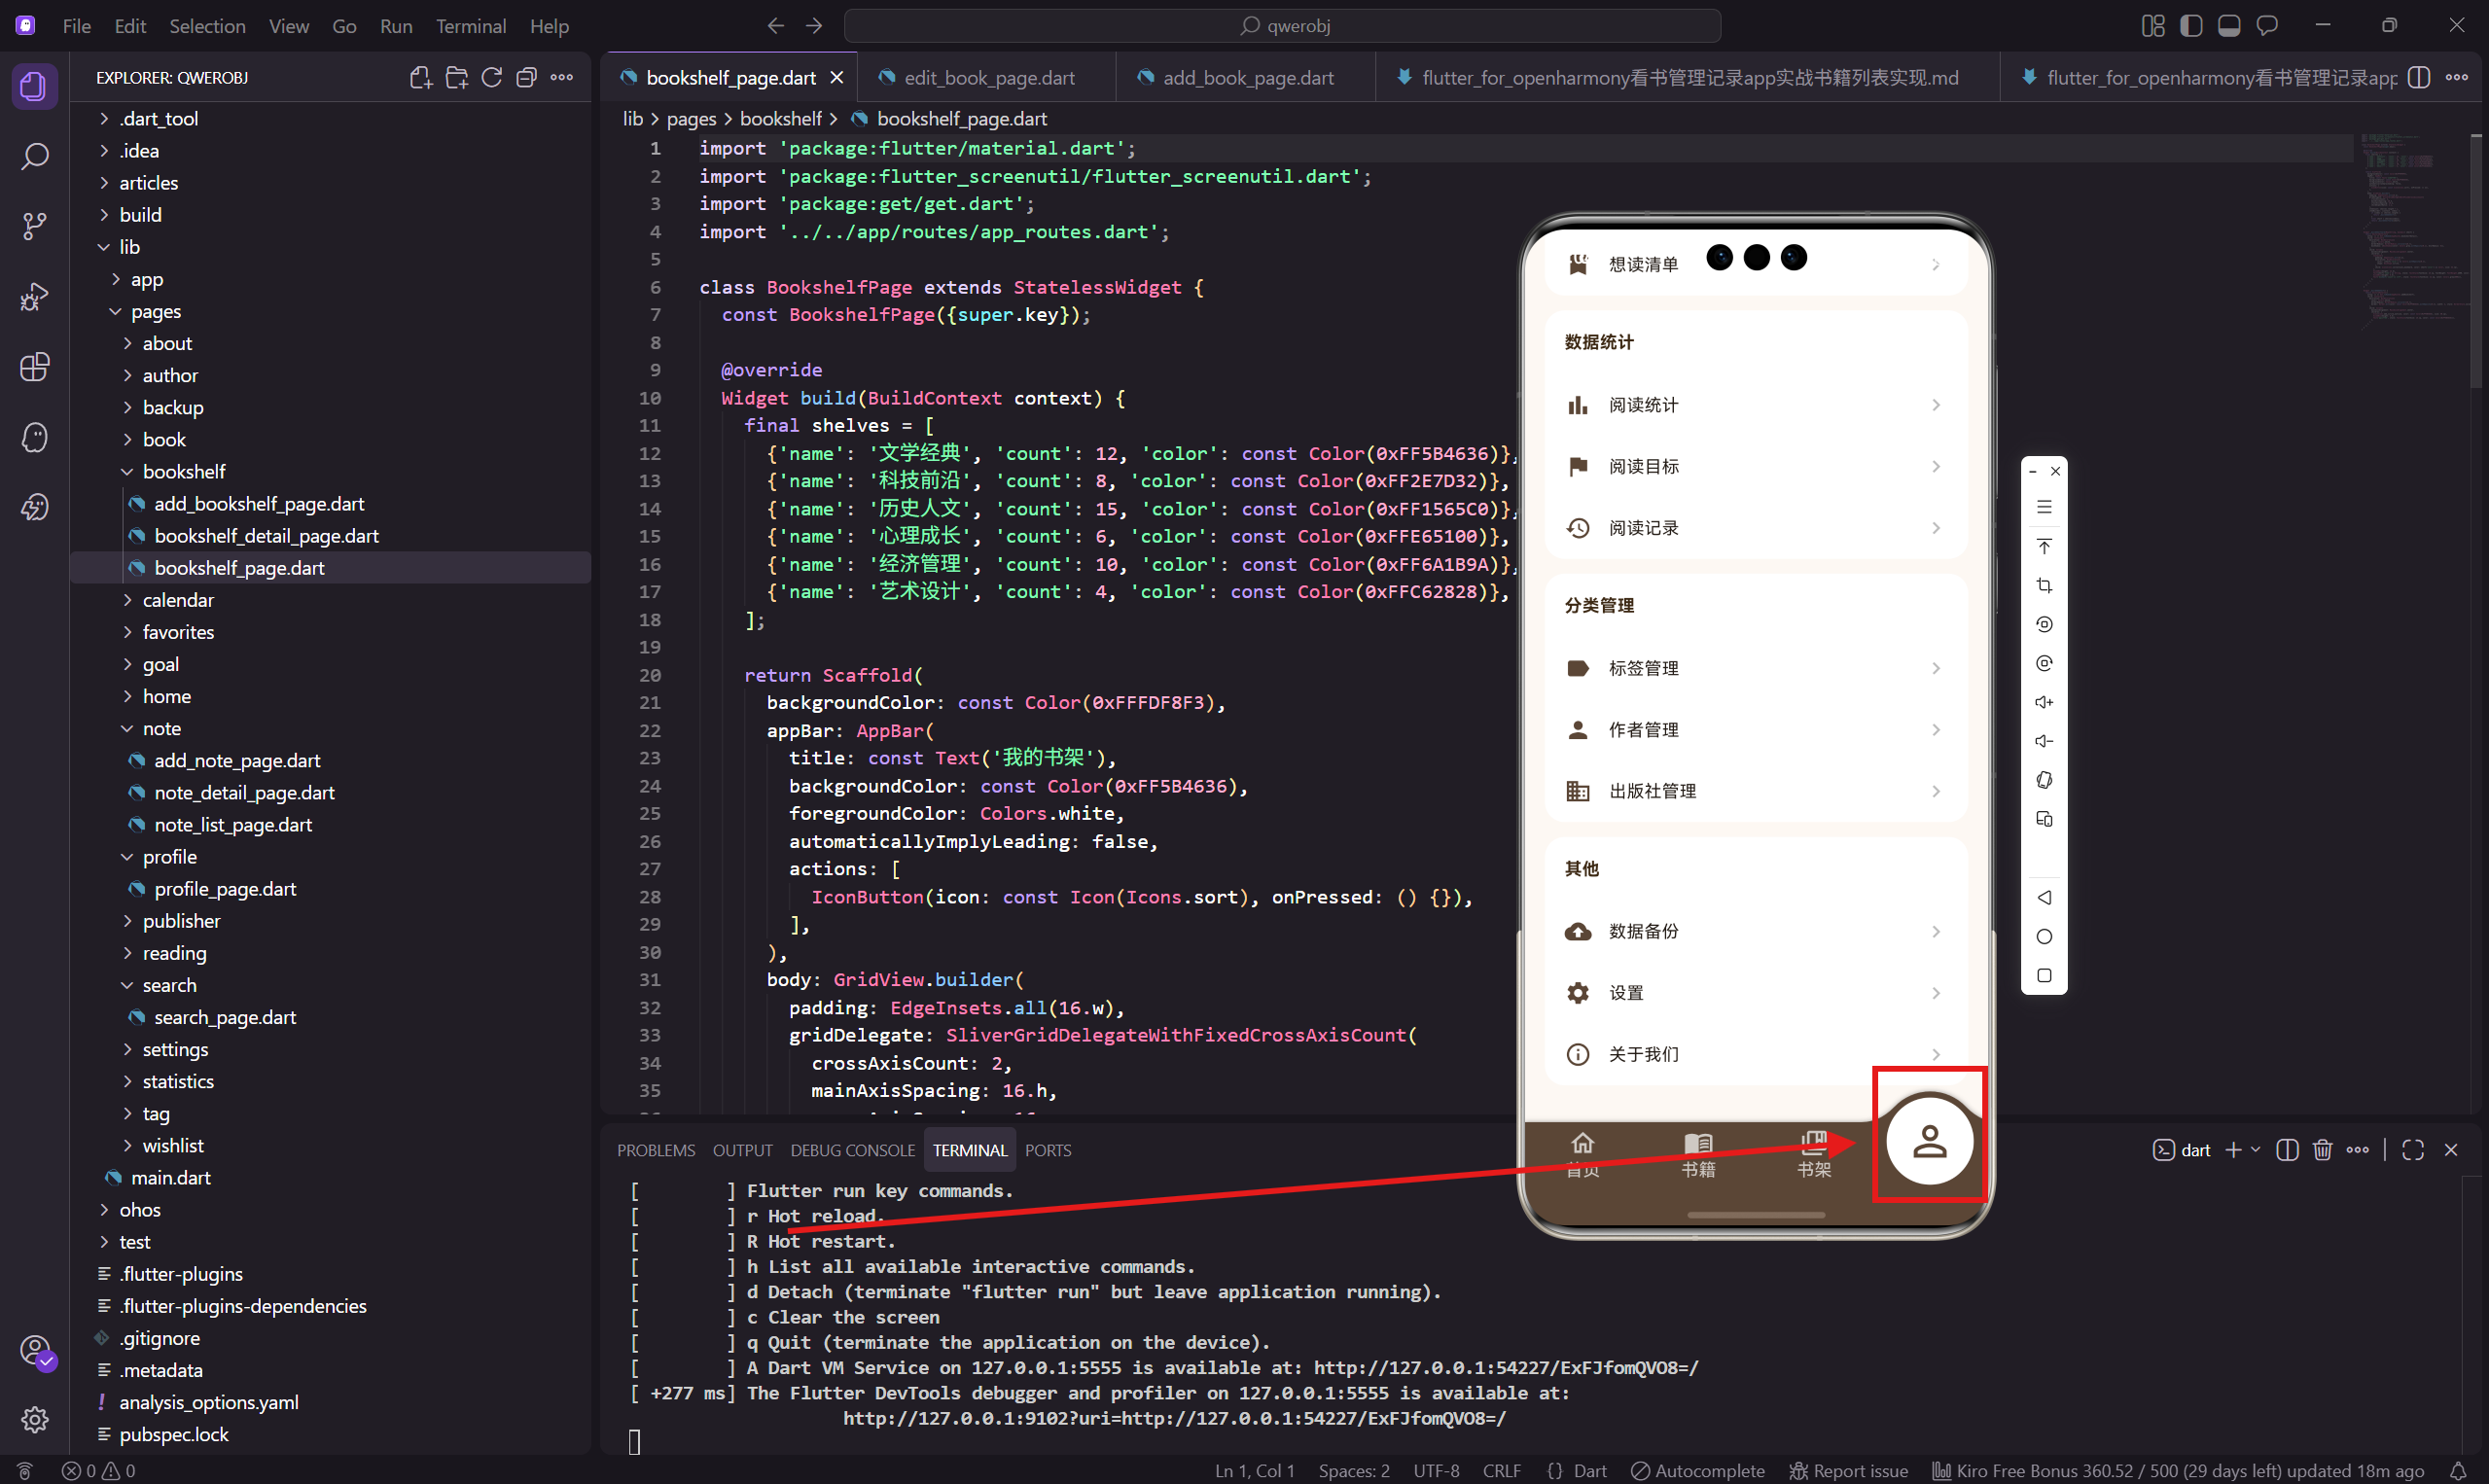This screenshot has height=1484, width=2489.
Task: Open the new terminal launch profile dropdown
Action: coord(2256,1150)
